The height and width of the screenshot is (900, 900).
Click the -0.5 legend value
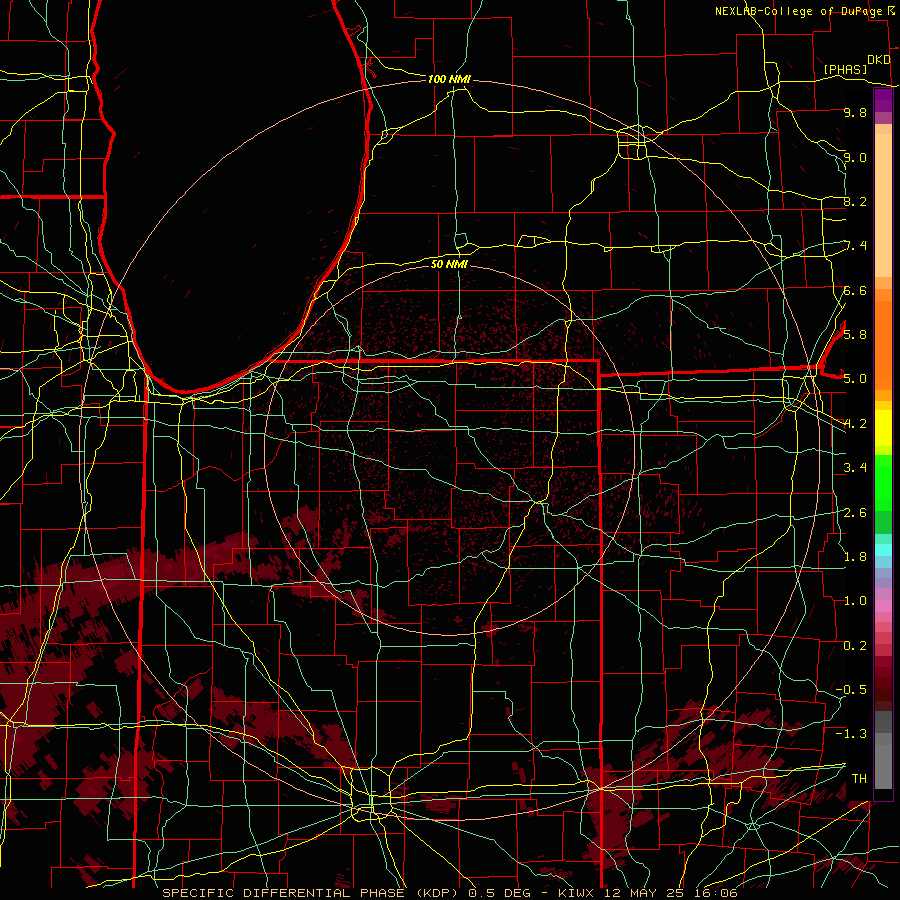[x=851, y=689]
